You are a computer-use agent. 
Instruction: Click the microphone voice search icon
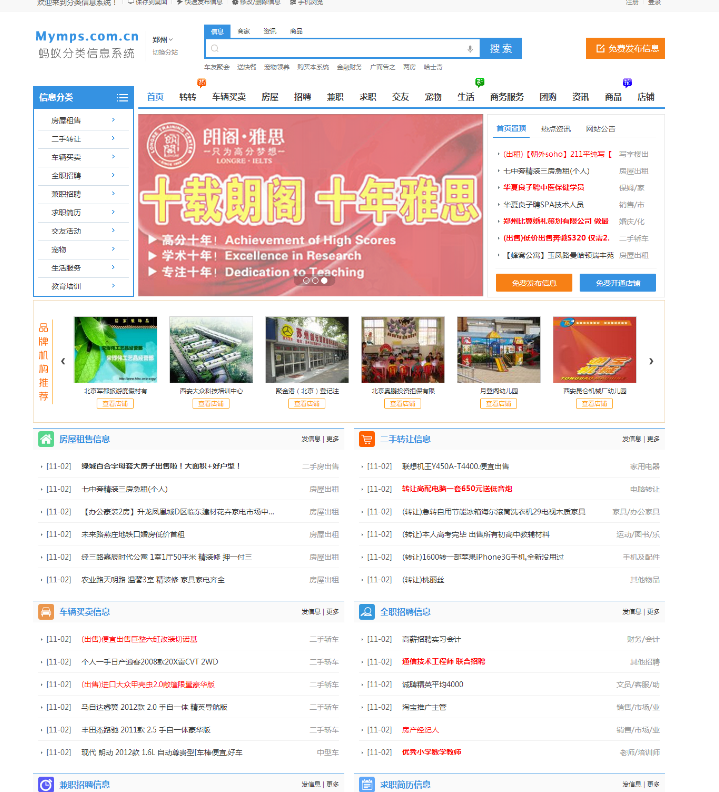470,49
